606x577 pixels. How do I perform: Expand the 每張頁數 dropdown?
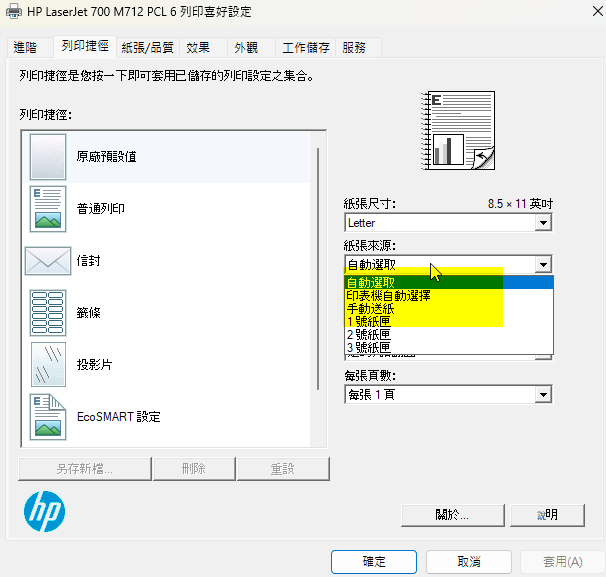[x=448, y=394]
